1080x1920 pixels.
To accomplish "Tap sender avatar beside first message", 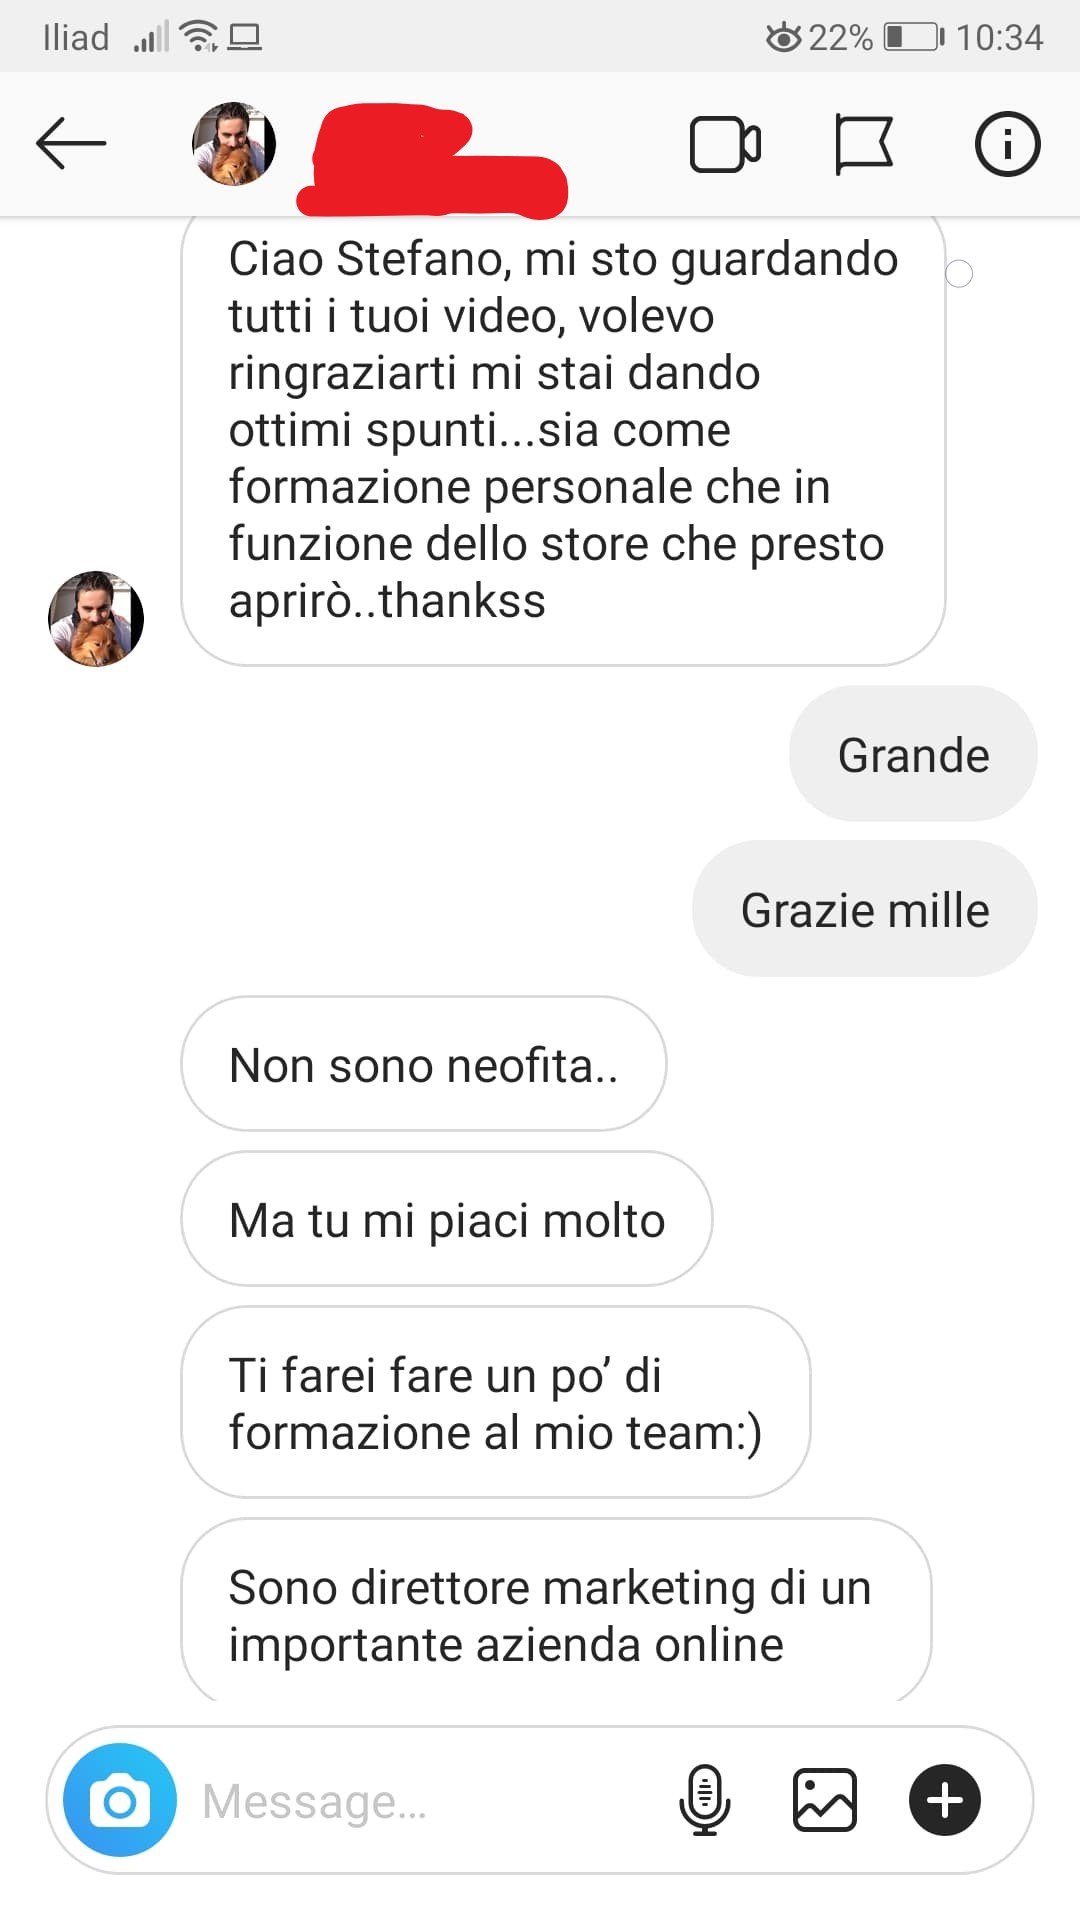I will click(96, 619).
